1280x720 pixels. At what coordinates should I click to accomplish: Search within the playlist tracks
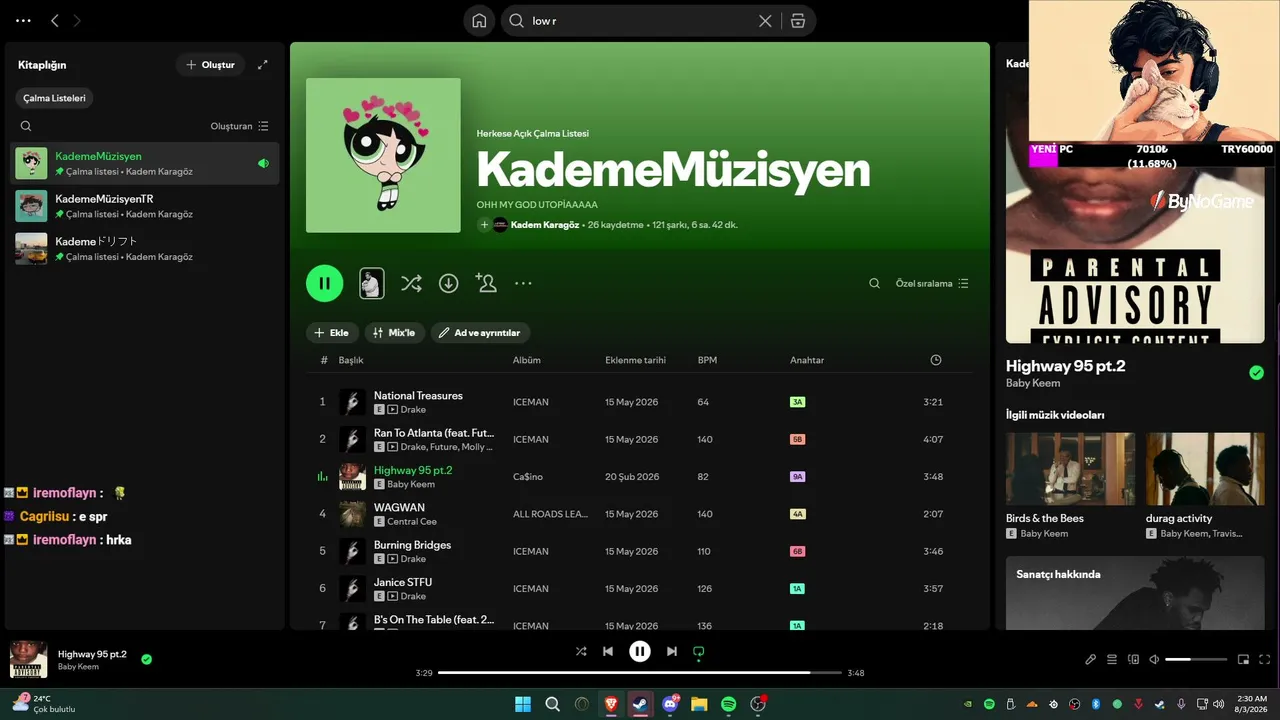pos(874,284)
